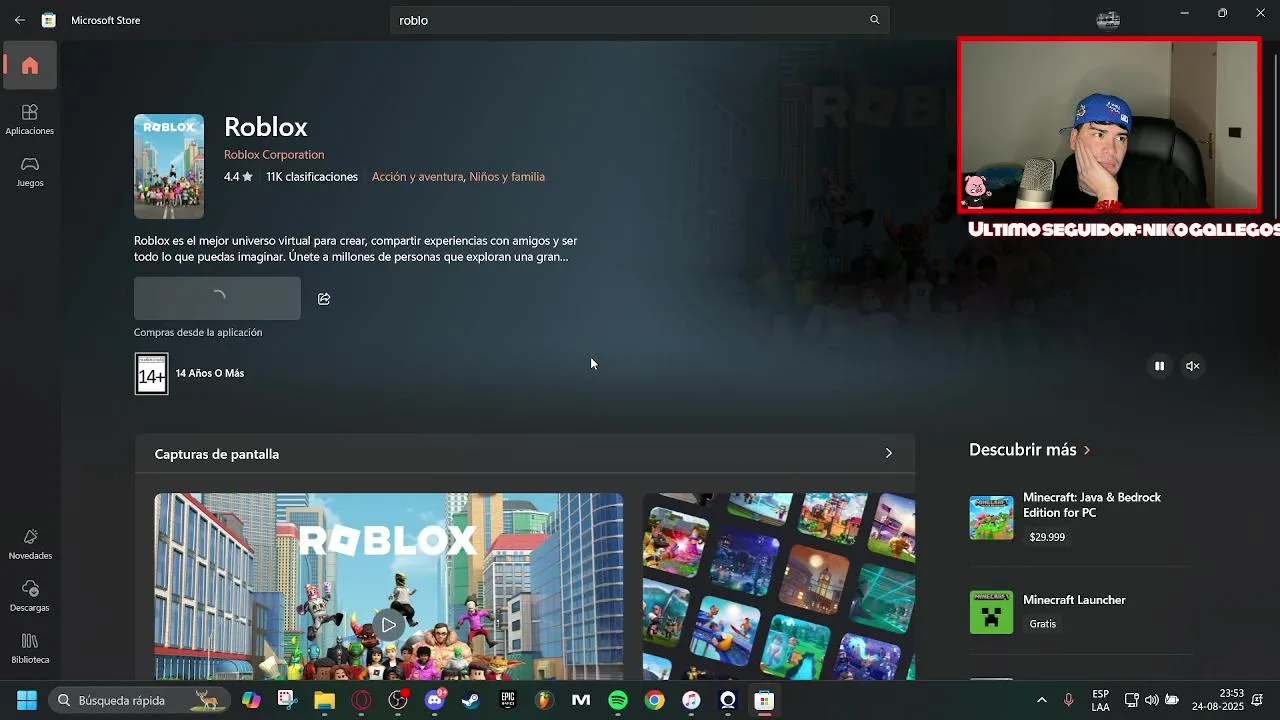Click the Roblox app icon
Image resolution: width=1280 pixels, height=720 pixels.
[x=169, y=166]
